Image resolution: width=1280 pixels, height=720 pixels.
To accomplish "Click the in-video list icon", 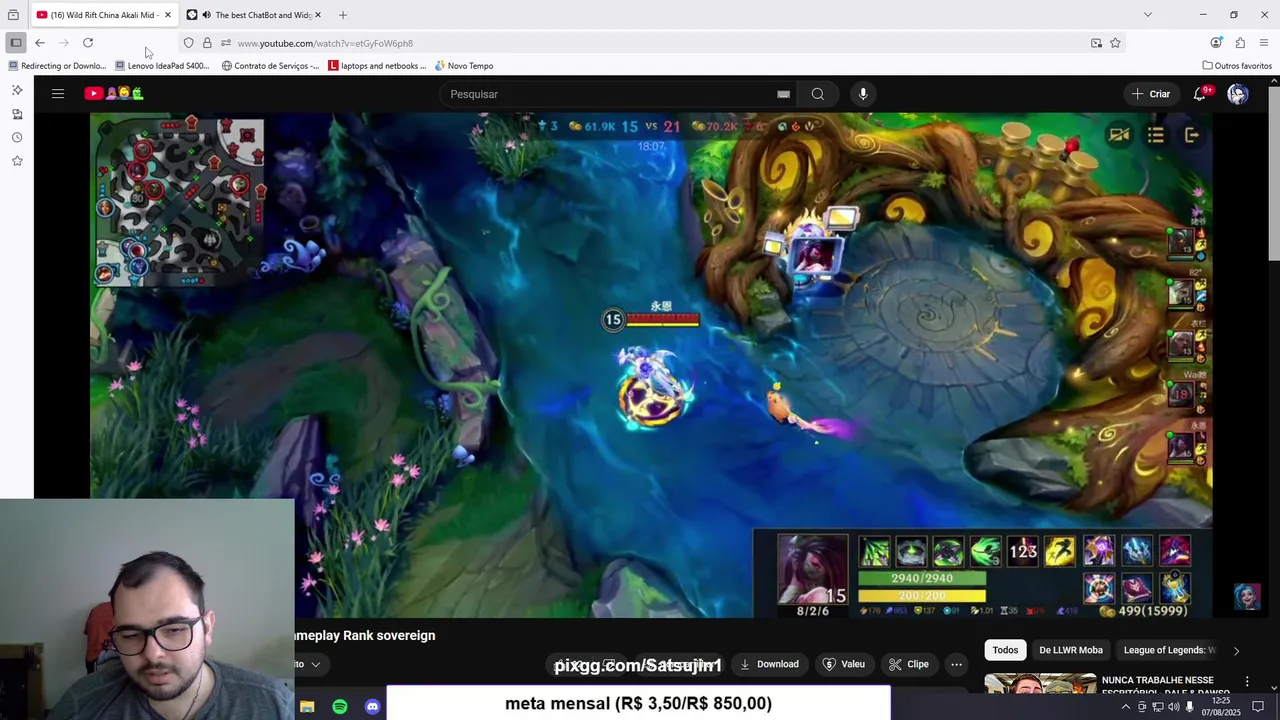I will pos(1156,135).
